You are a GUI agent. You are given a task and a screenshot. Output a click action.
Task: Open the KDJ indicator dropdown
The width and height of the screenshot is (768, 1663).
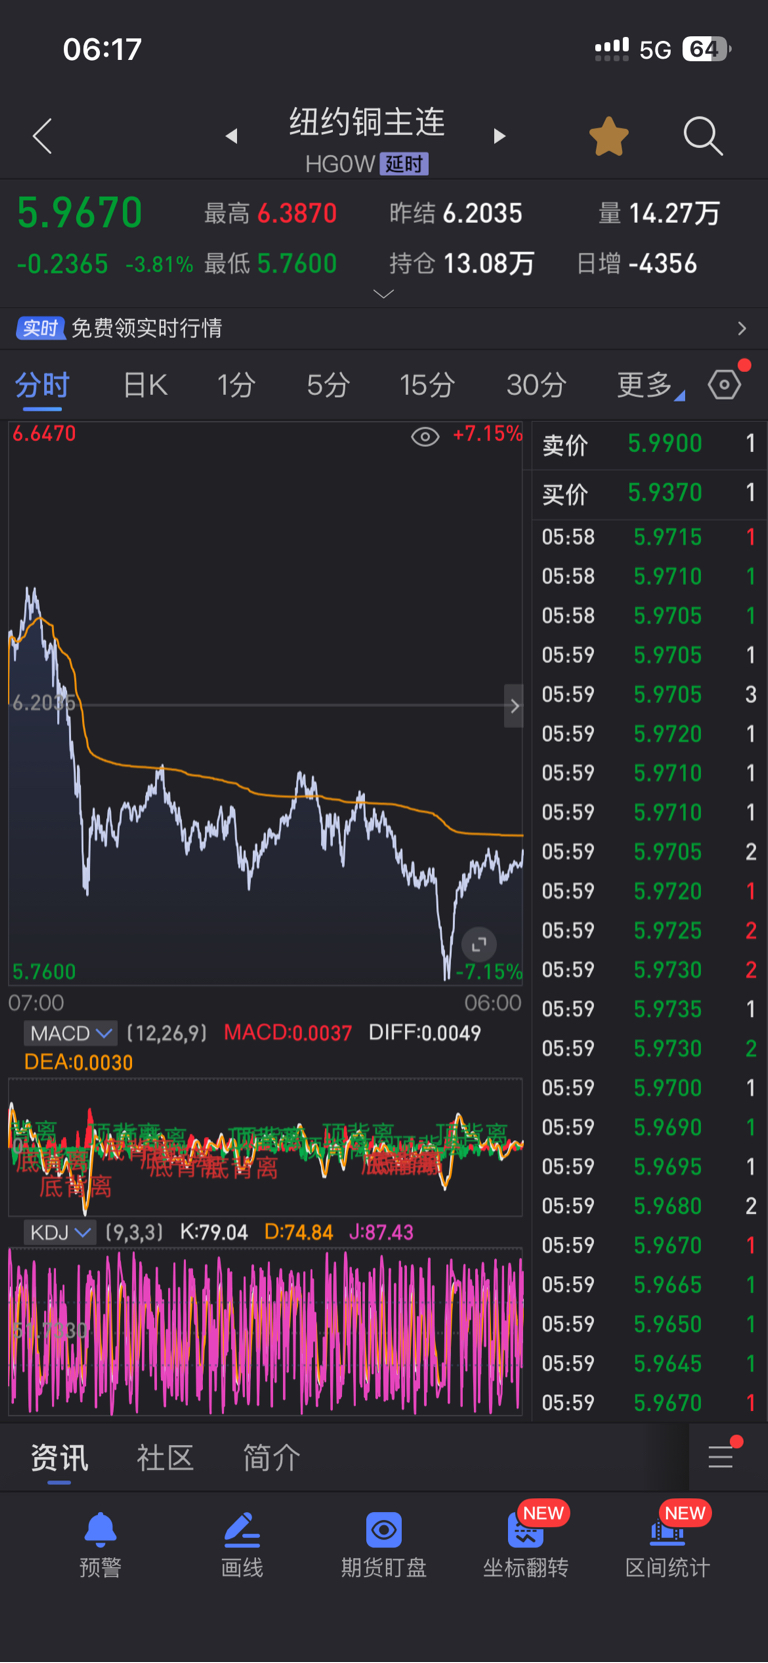point(60,1232)
